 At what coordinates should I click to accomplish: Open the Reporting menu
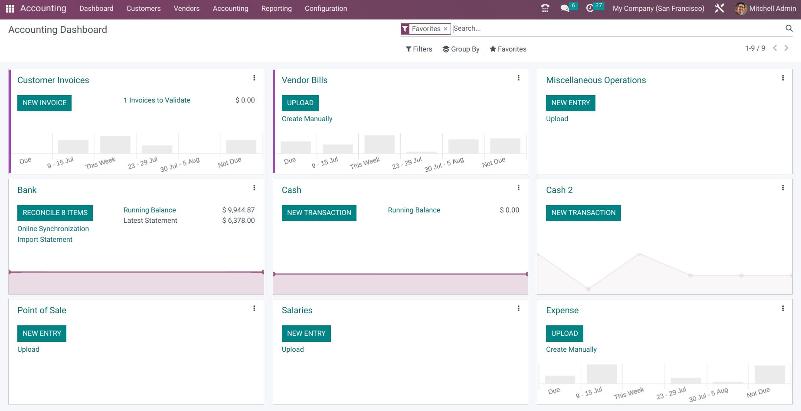click(276, 8)
